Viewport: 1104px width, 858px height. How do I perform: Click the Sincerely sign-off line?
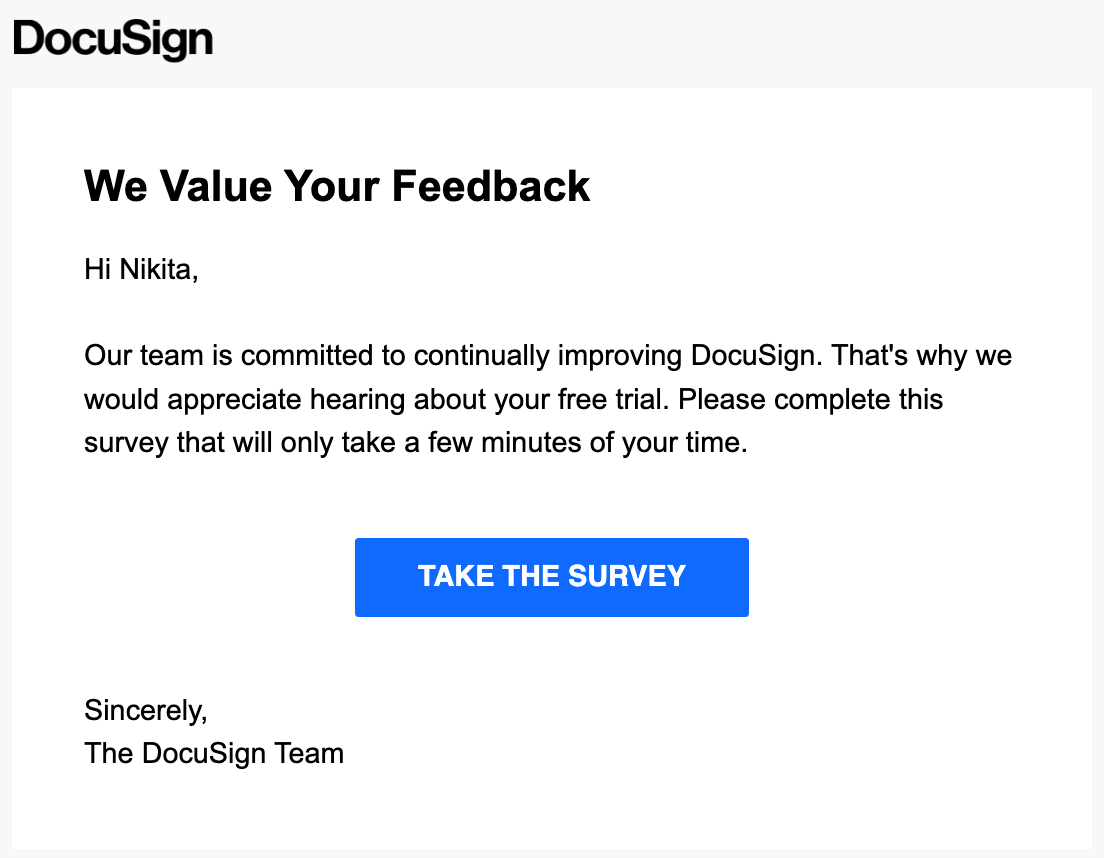click(x=146, y=711)
